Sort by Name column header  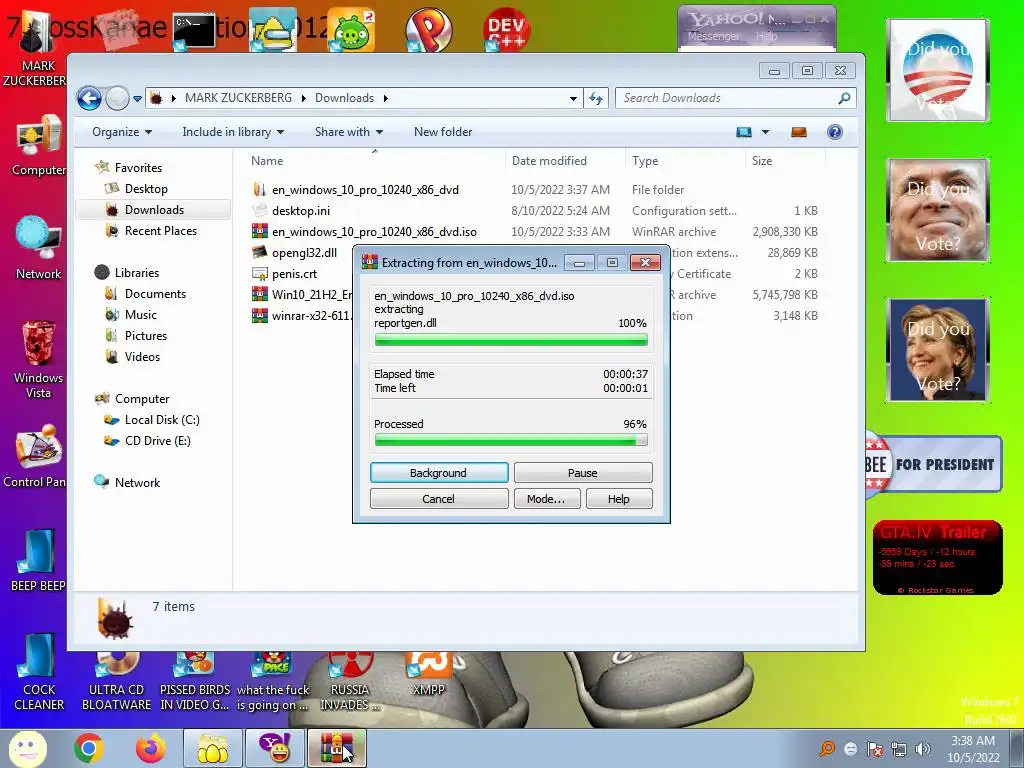(x=374, y=161)
